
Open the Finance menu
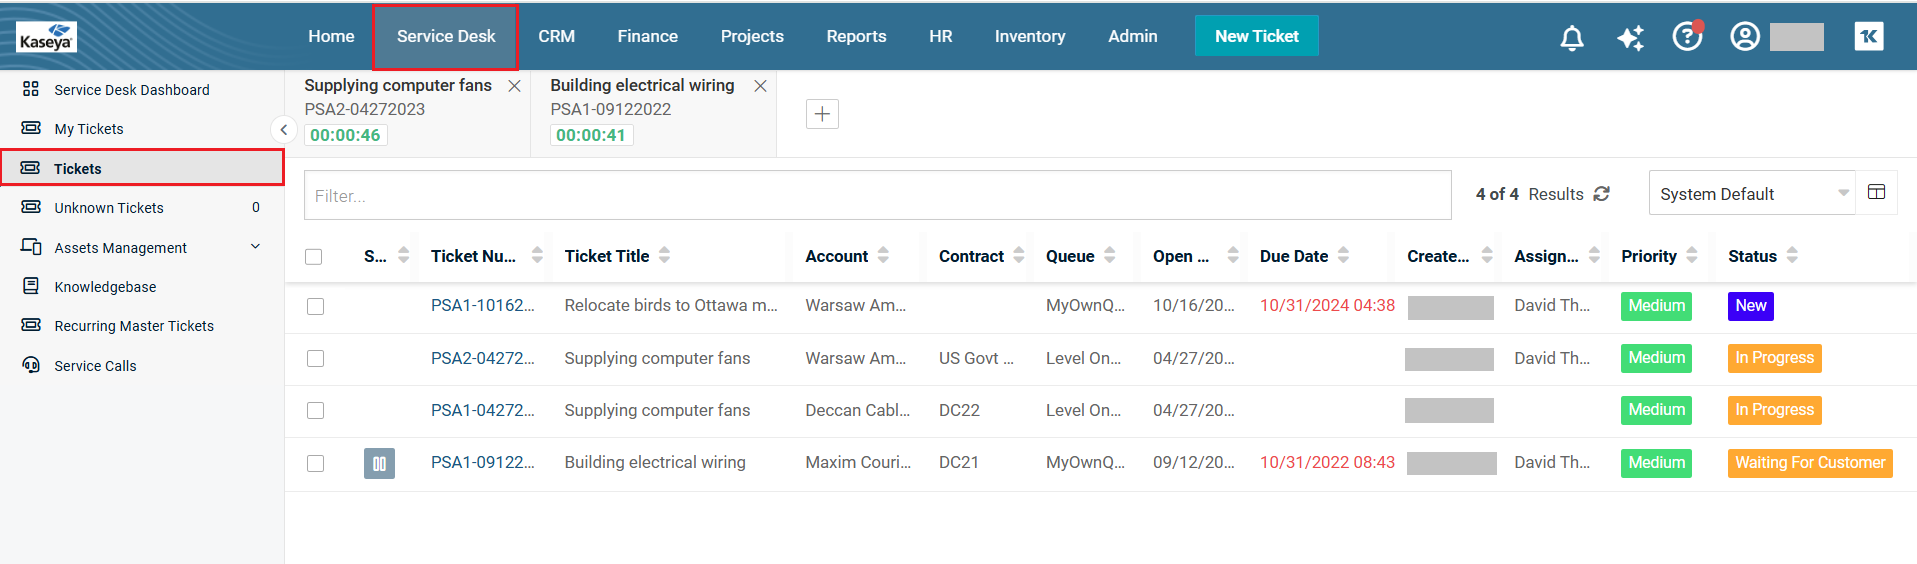[647, 36]
